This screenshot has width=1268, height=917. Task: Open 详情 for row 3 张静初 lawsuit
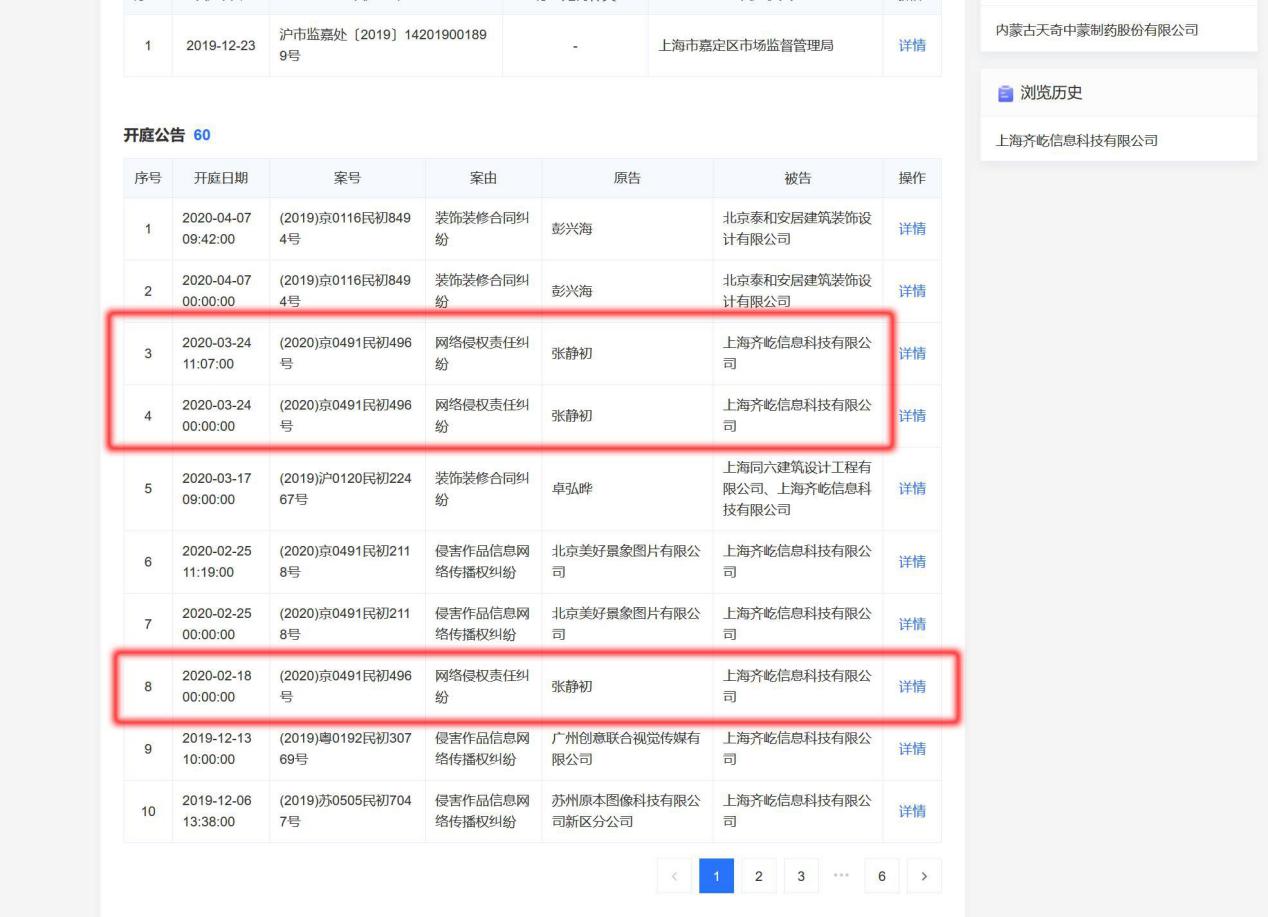tap(911, 353)
